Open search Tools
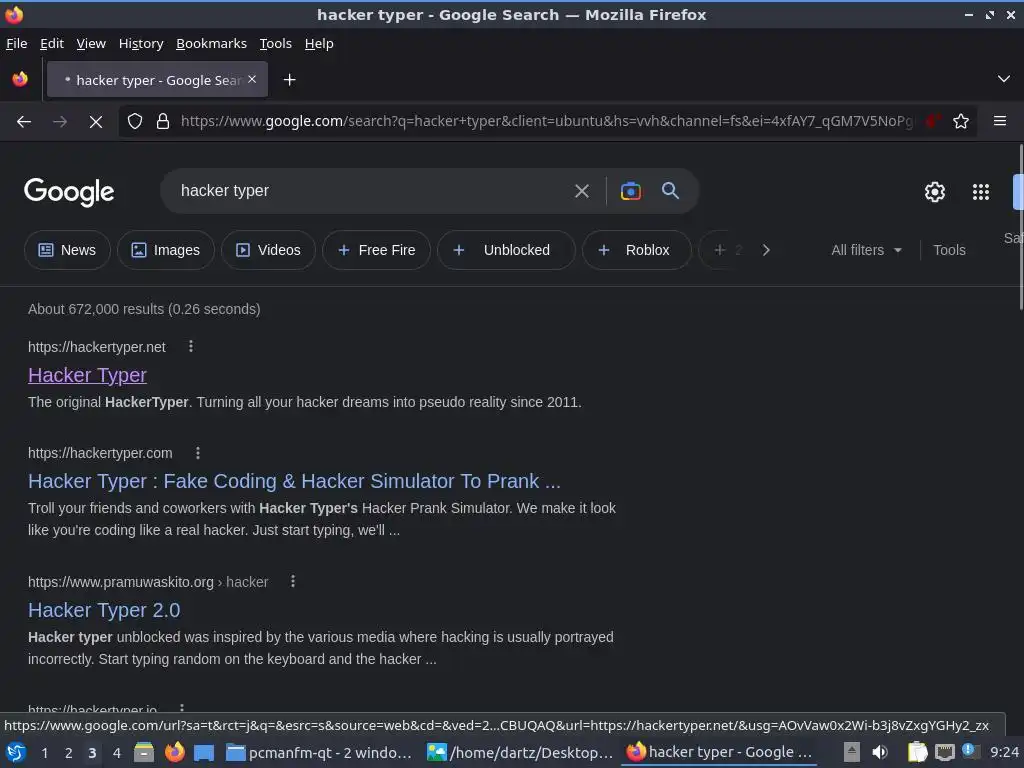Viewport: 1024px width, 768px height. pyautogui.click(x=949, y=250)
